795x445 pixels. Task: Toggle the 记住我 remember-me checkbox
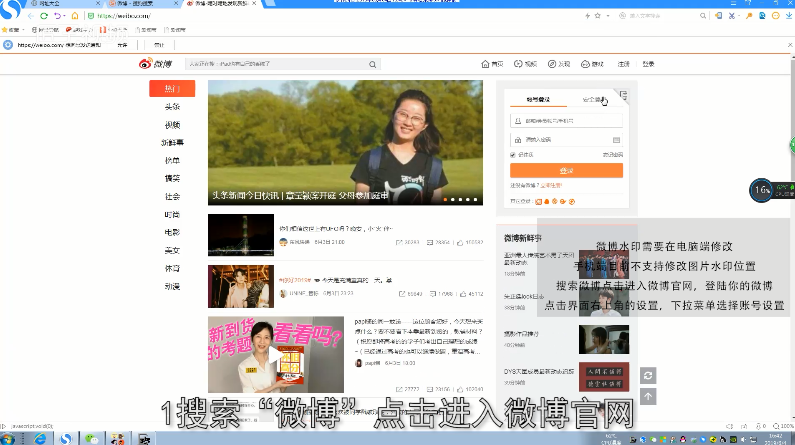pyautogui.click(x=513, y=154)
